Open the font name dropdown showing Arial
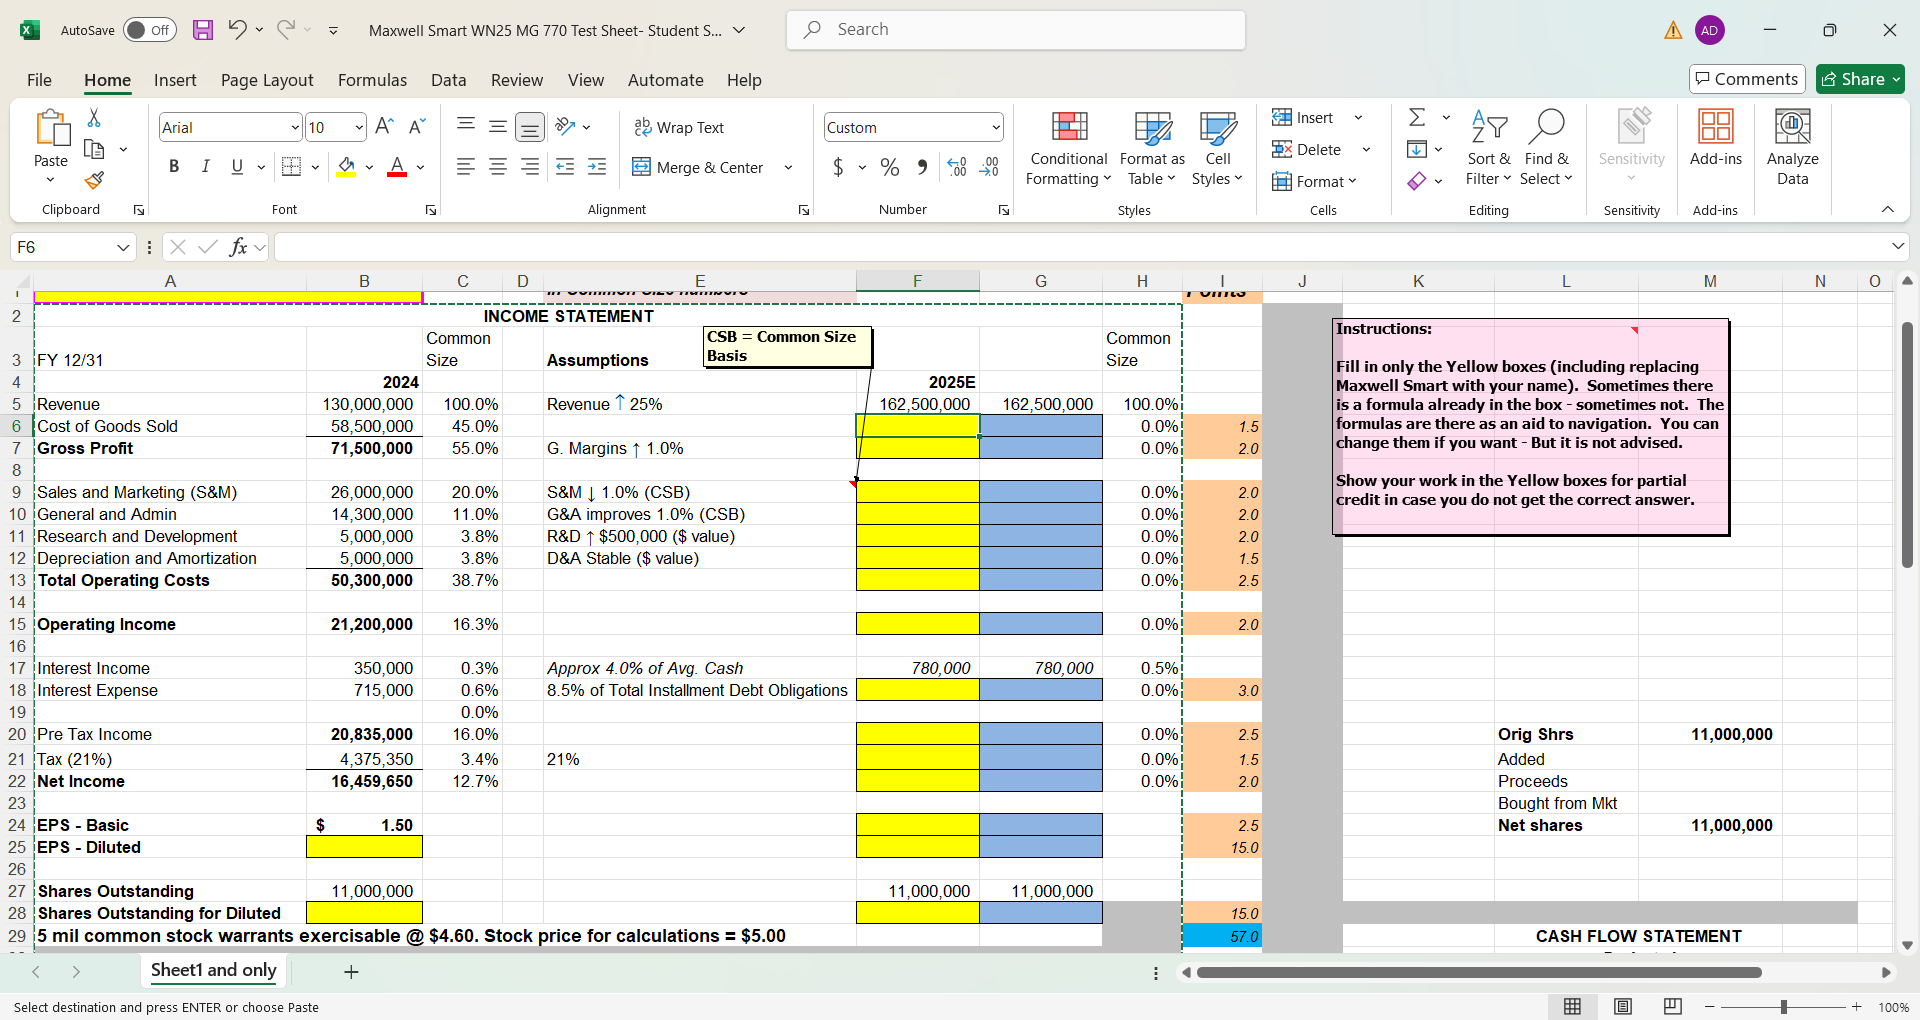This screenshot has width=1920, height=1020. 295,128
